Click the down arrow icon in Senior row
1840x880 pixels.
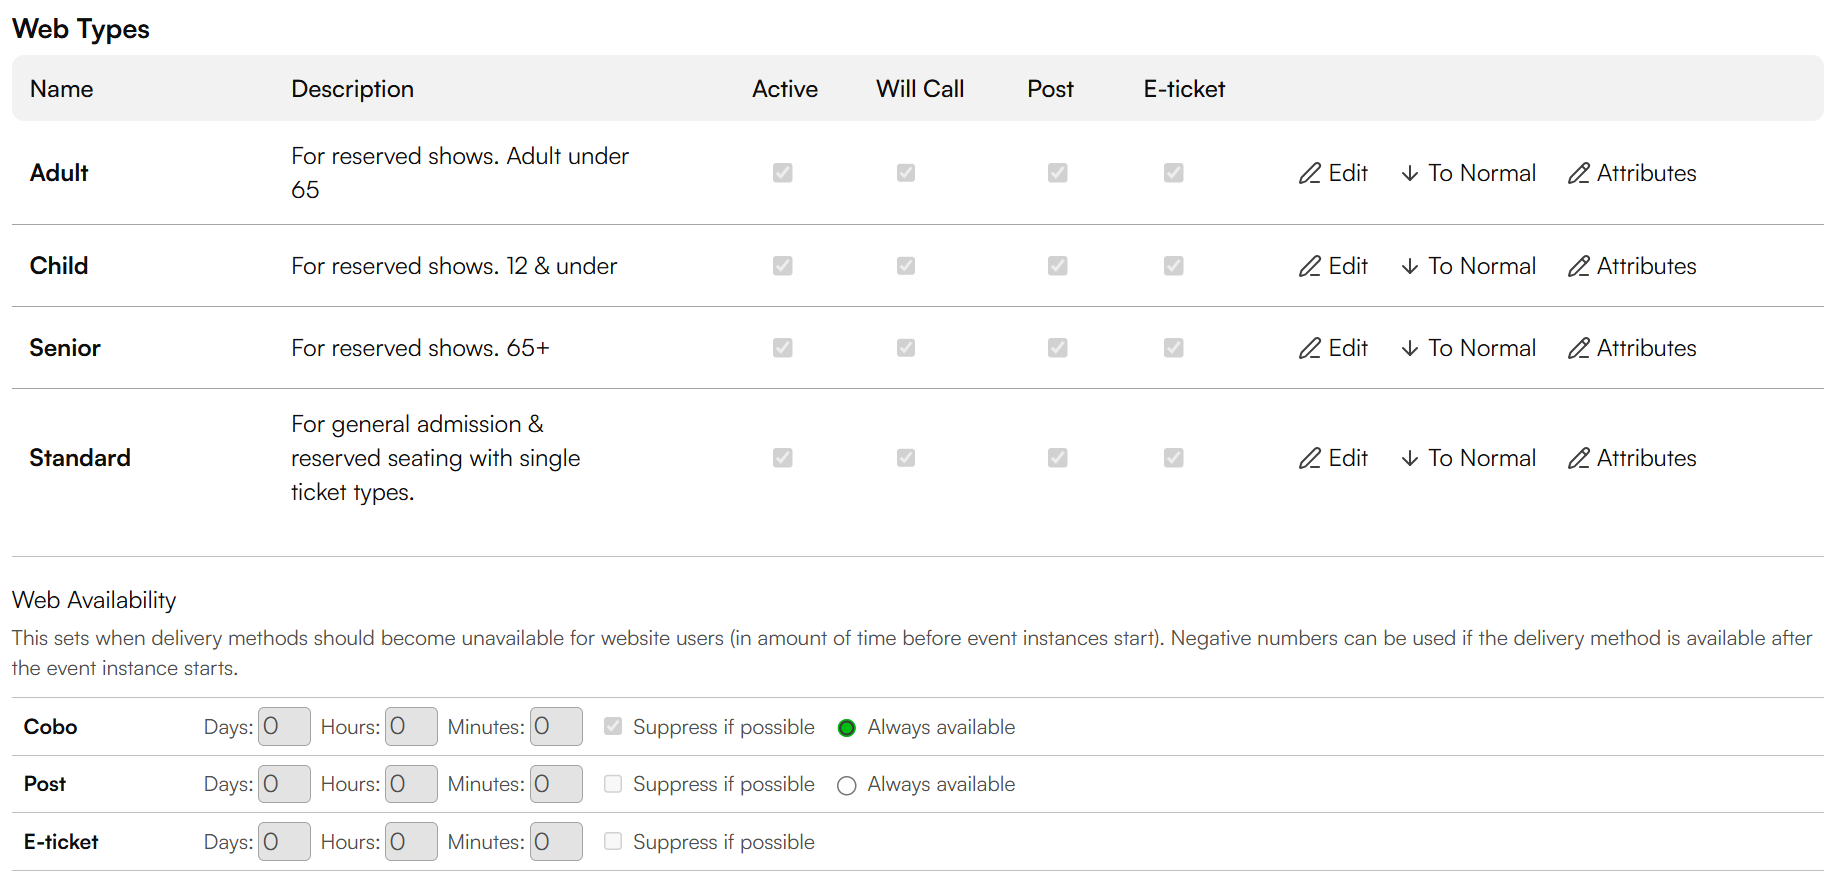[1410, 348]
